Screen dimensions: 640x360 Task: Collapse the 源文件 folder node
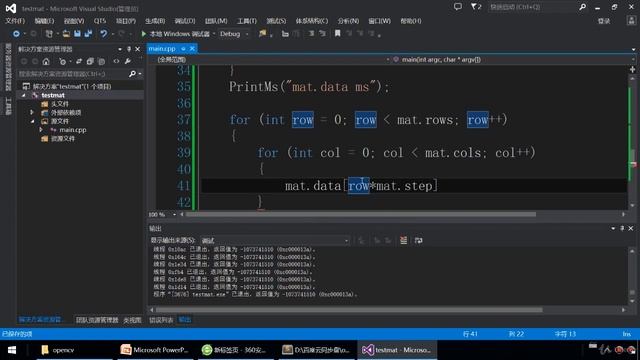point(32,121)
